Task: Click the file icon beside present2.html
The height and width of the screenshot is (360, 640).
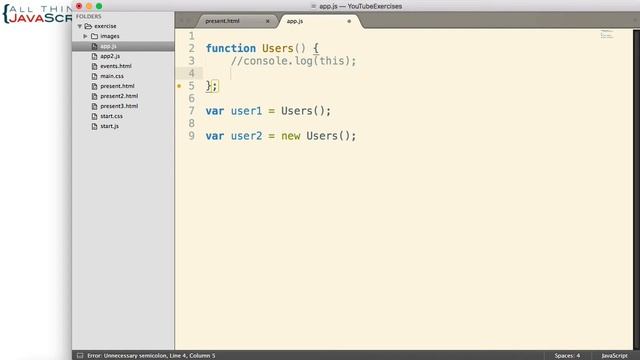Action: tap(95, 96)
